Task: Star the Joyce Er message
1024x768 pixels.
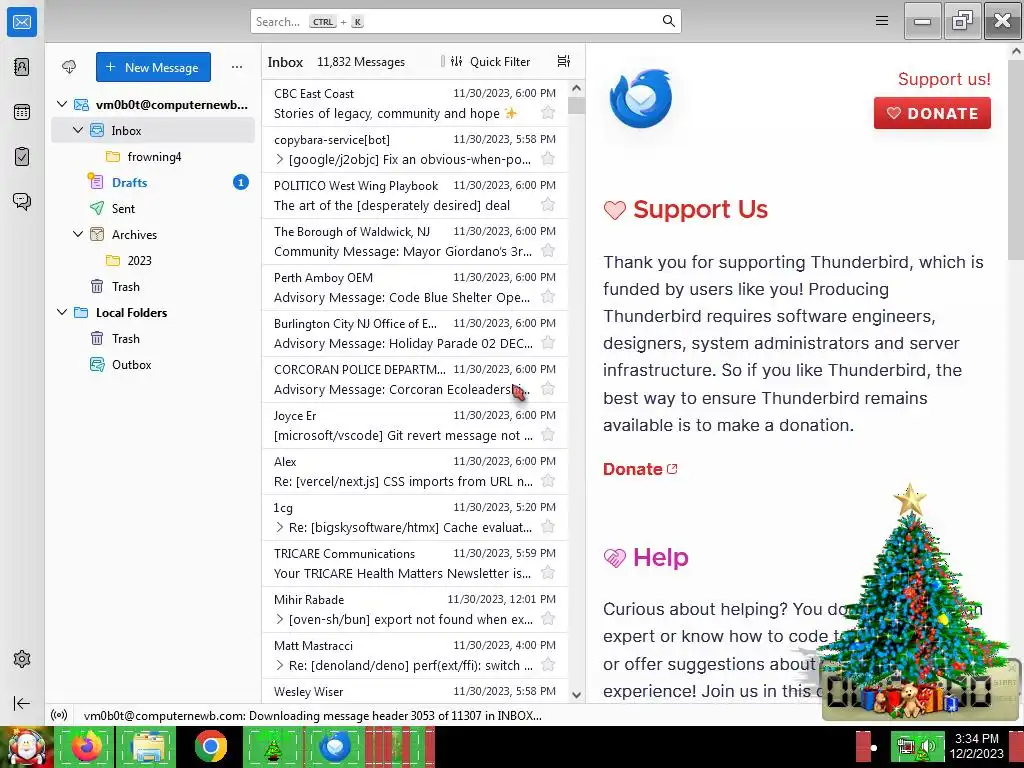Action: click(x=548, y=435)
